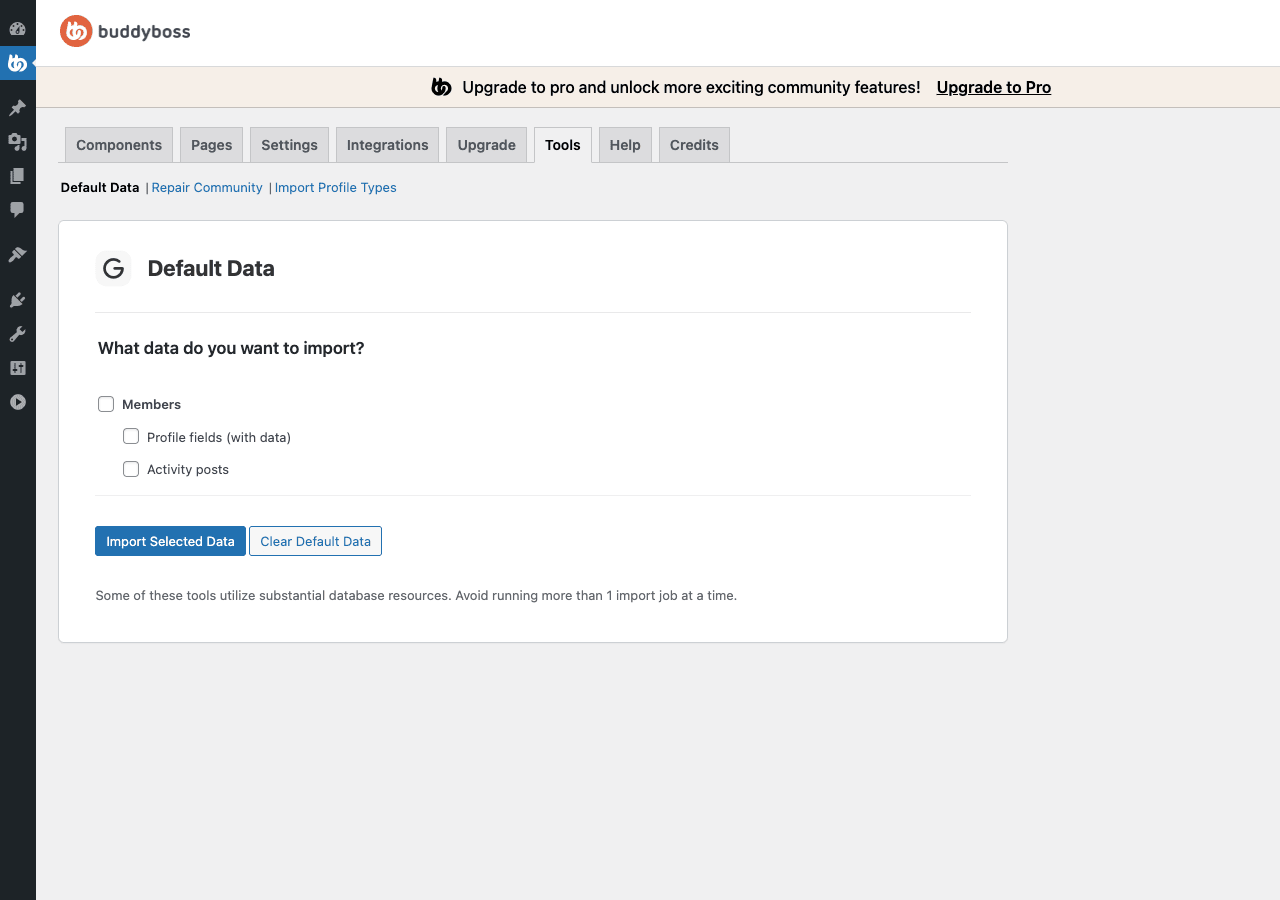Viewport: 1280px width, 900px height.
Task: Open Comments via the speech-bubble sidebar icon
Action: (17, 210)
